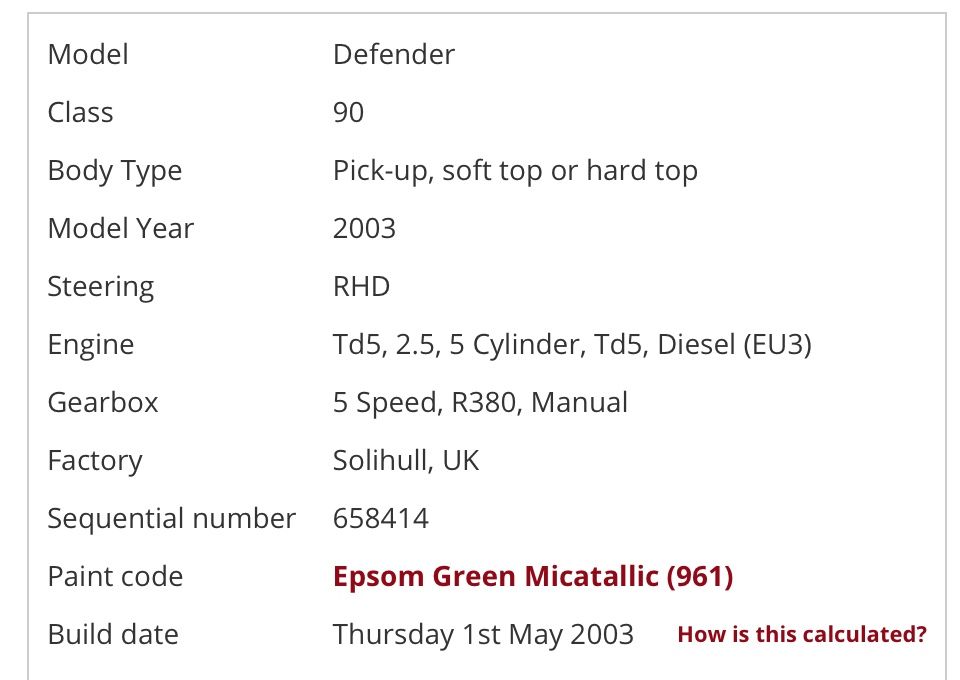
Task: Click 'Thursday 1st May 2003' build date
Action: click(x=483, y=635)
